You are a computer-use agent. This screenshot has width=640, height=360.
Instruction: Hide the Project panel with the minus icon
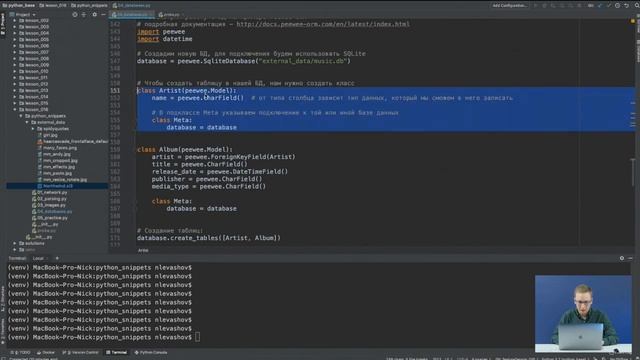pos(103,14)
